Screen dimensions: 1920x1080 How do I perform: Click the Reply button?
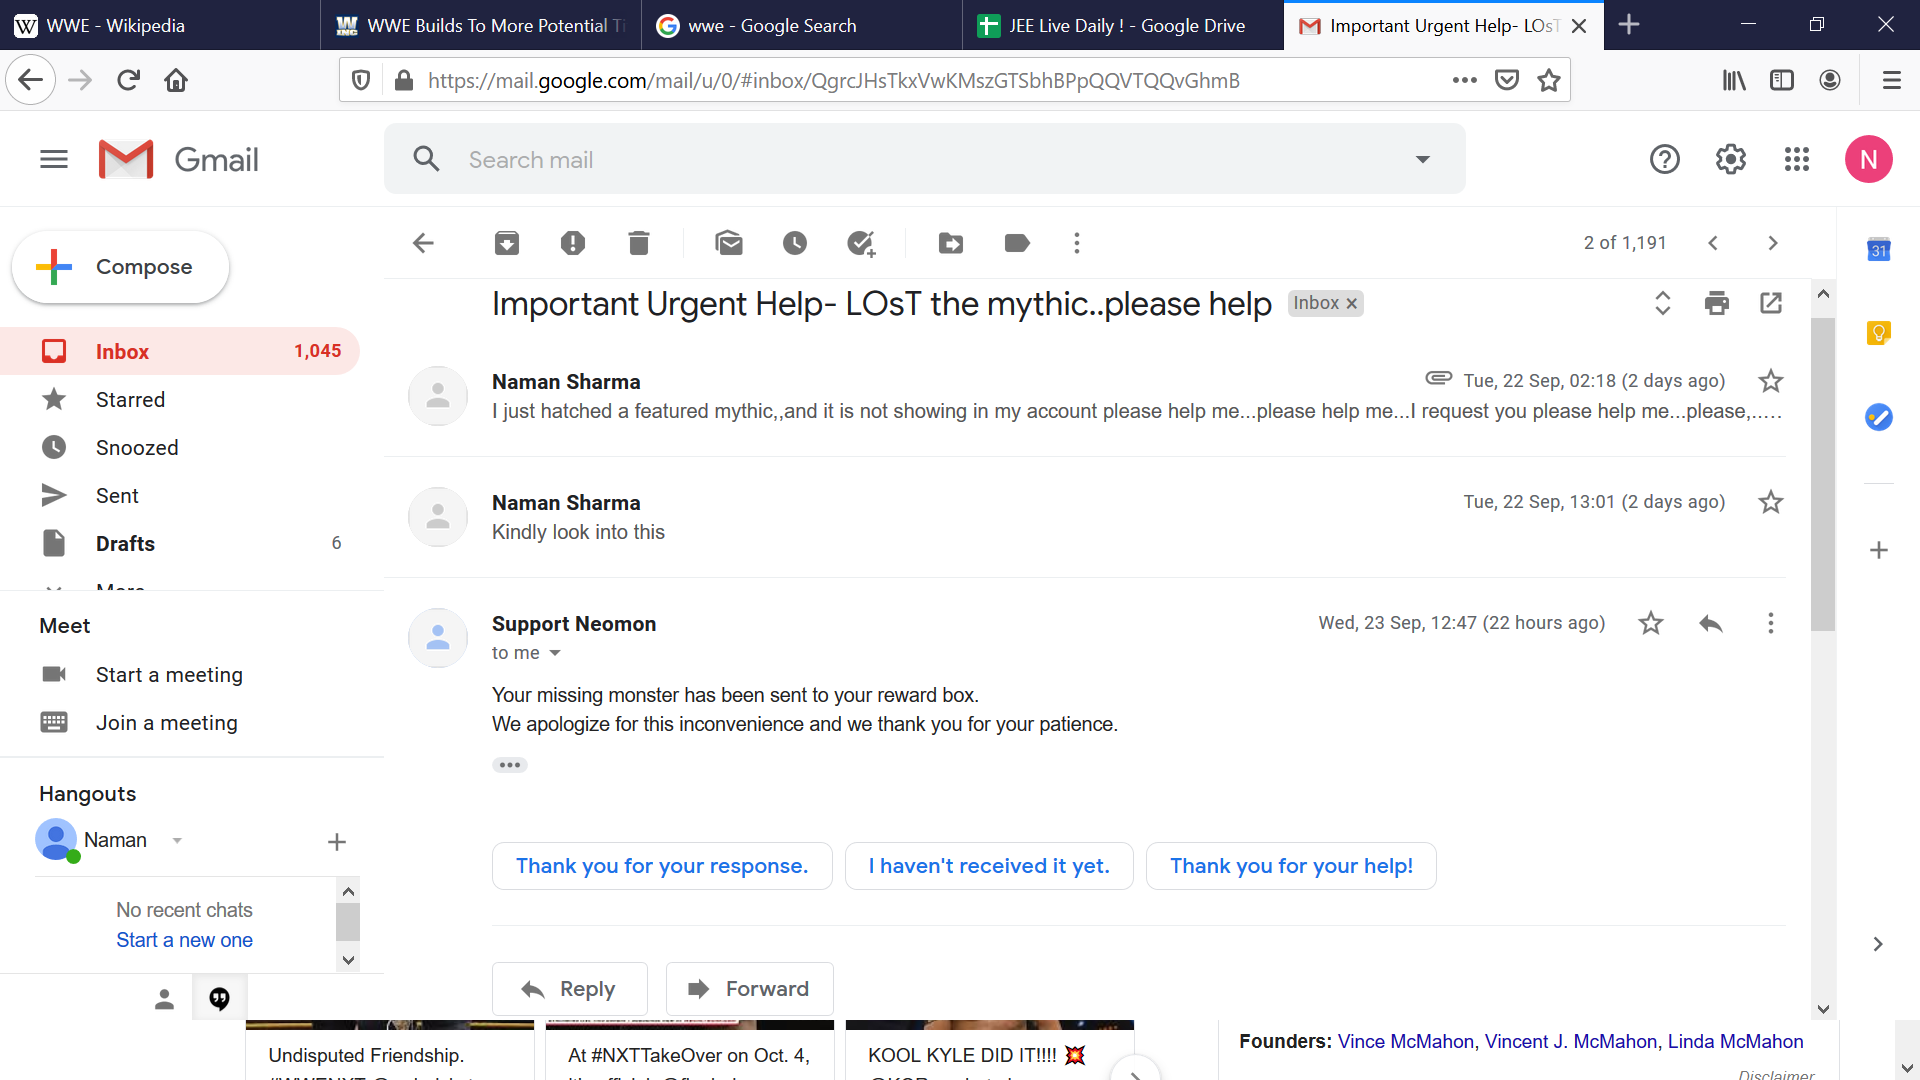tap(569, 989)
